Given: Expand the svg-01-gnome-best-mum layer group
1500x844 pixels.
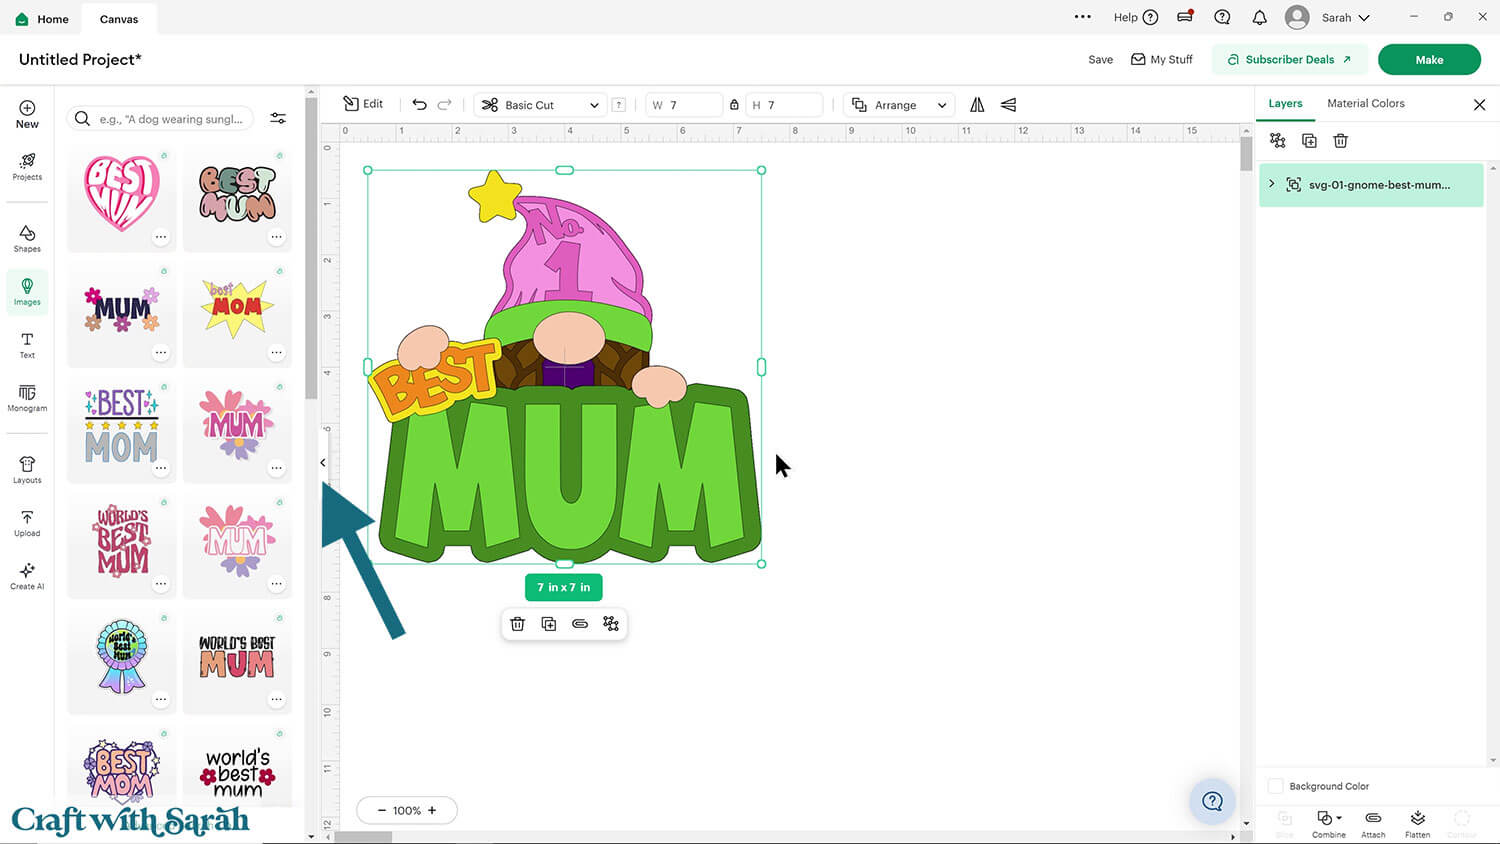Looking at the screenshot, I should point(1271,184).
